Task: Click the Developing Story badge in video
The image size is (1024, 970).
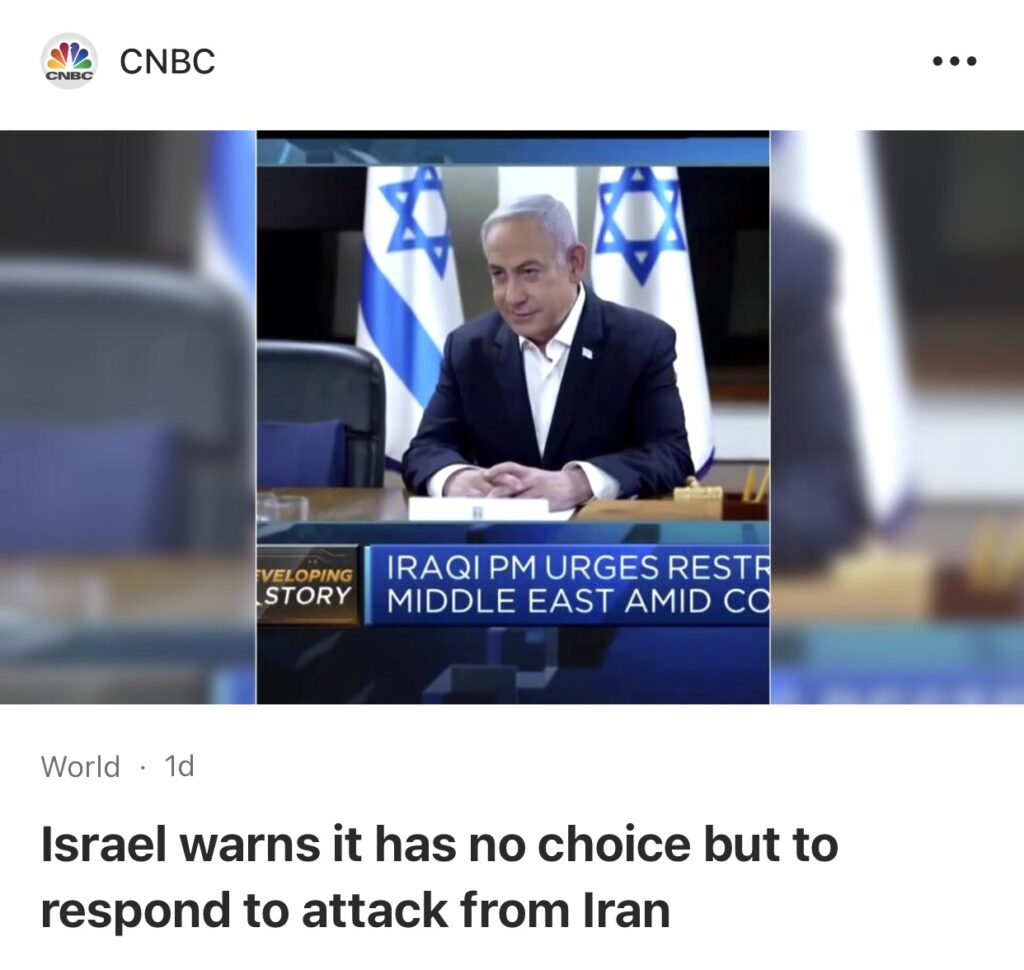Action: tap(308, 585)
